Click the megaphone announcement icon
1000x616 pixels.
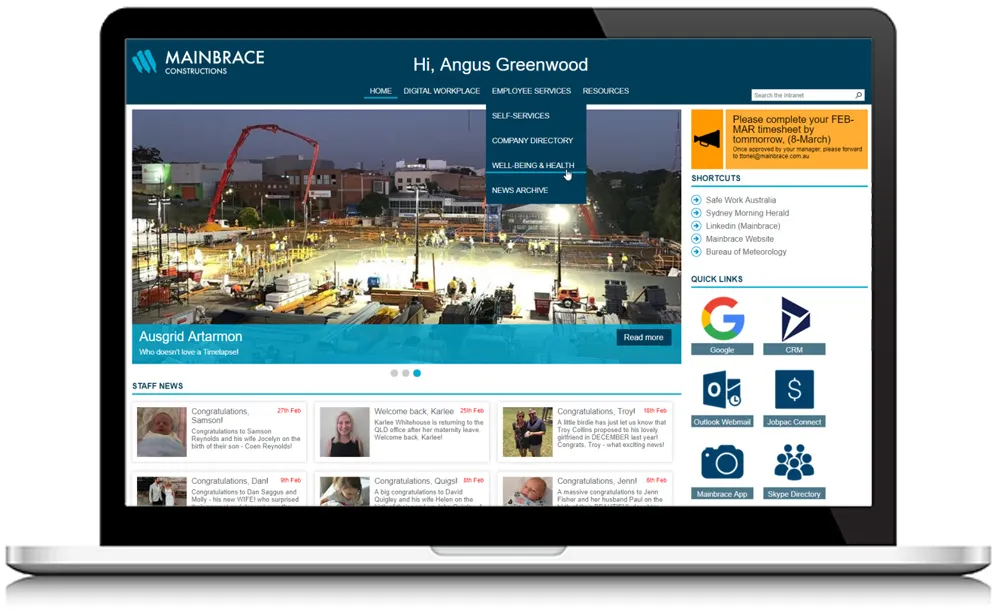pyautogui.click(x=707, y=139)
